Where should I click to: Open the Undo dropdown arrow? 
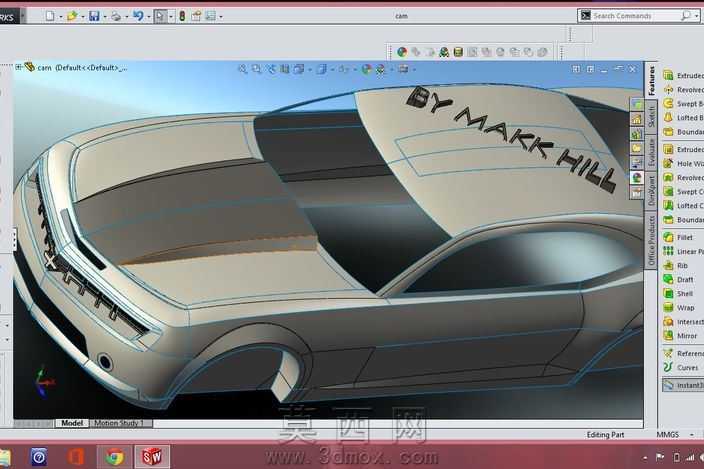(x=149, y=17)
